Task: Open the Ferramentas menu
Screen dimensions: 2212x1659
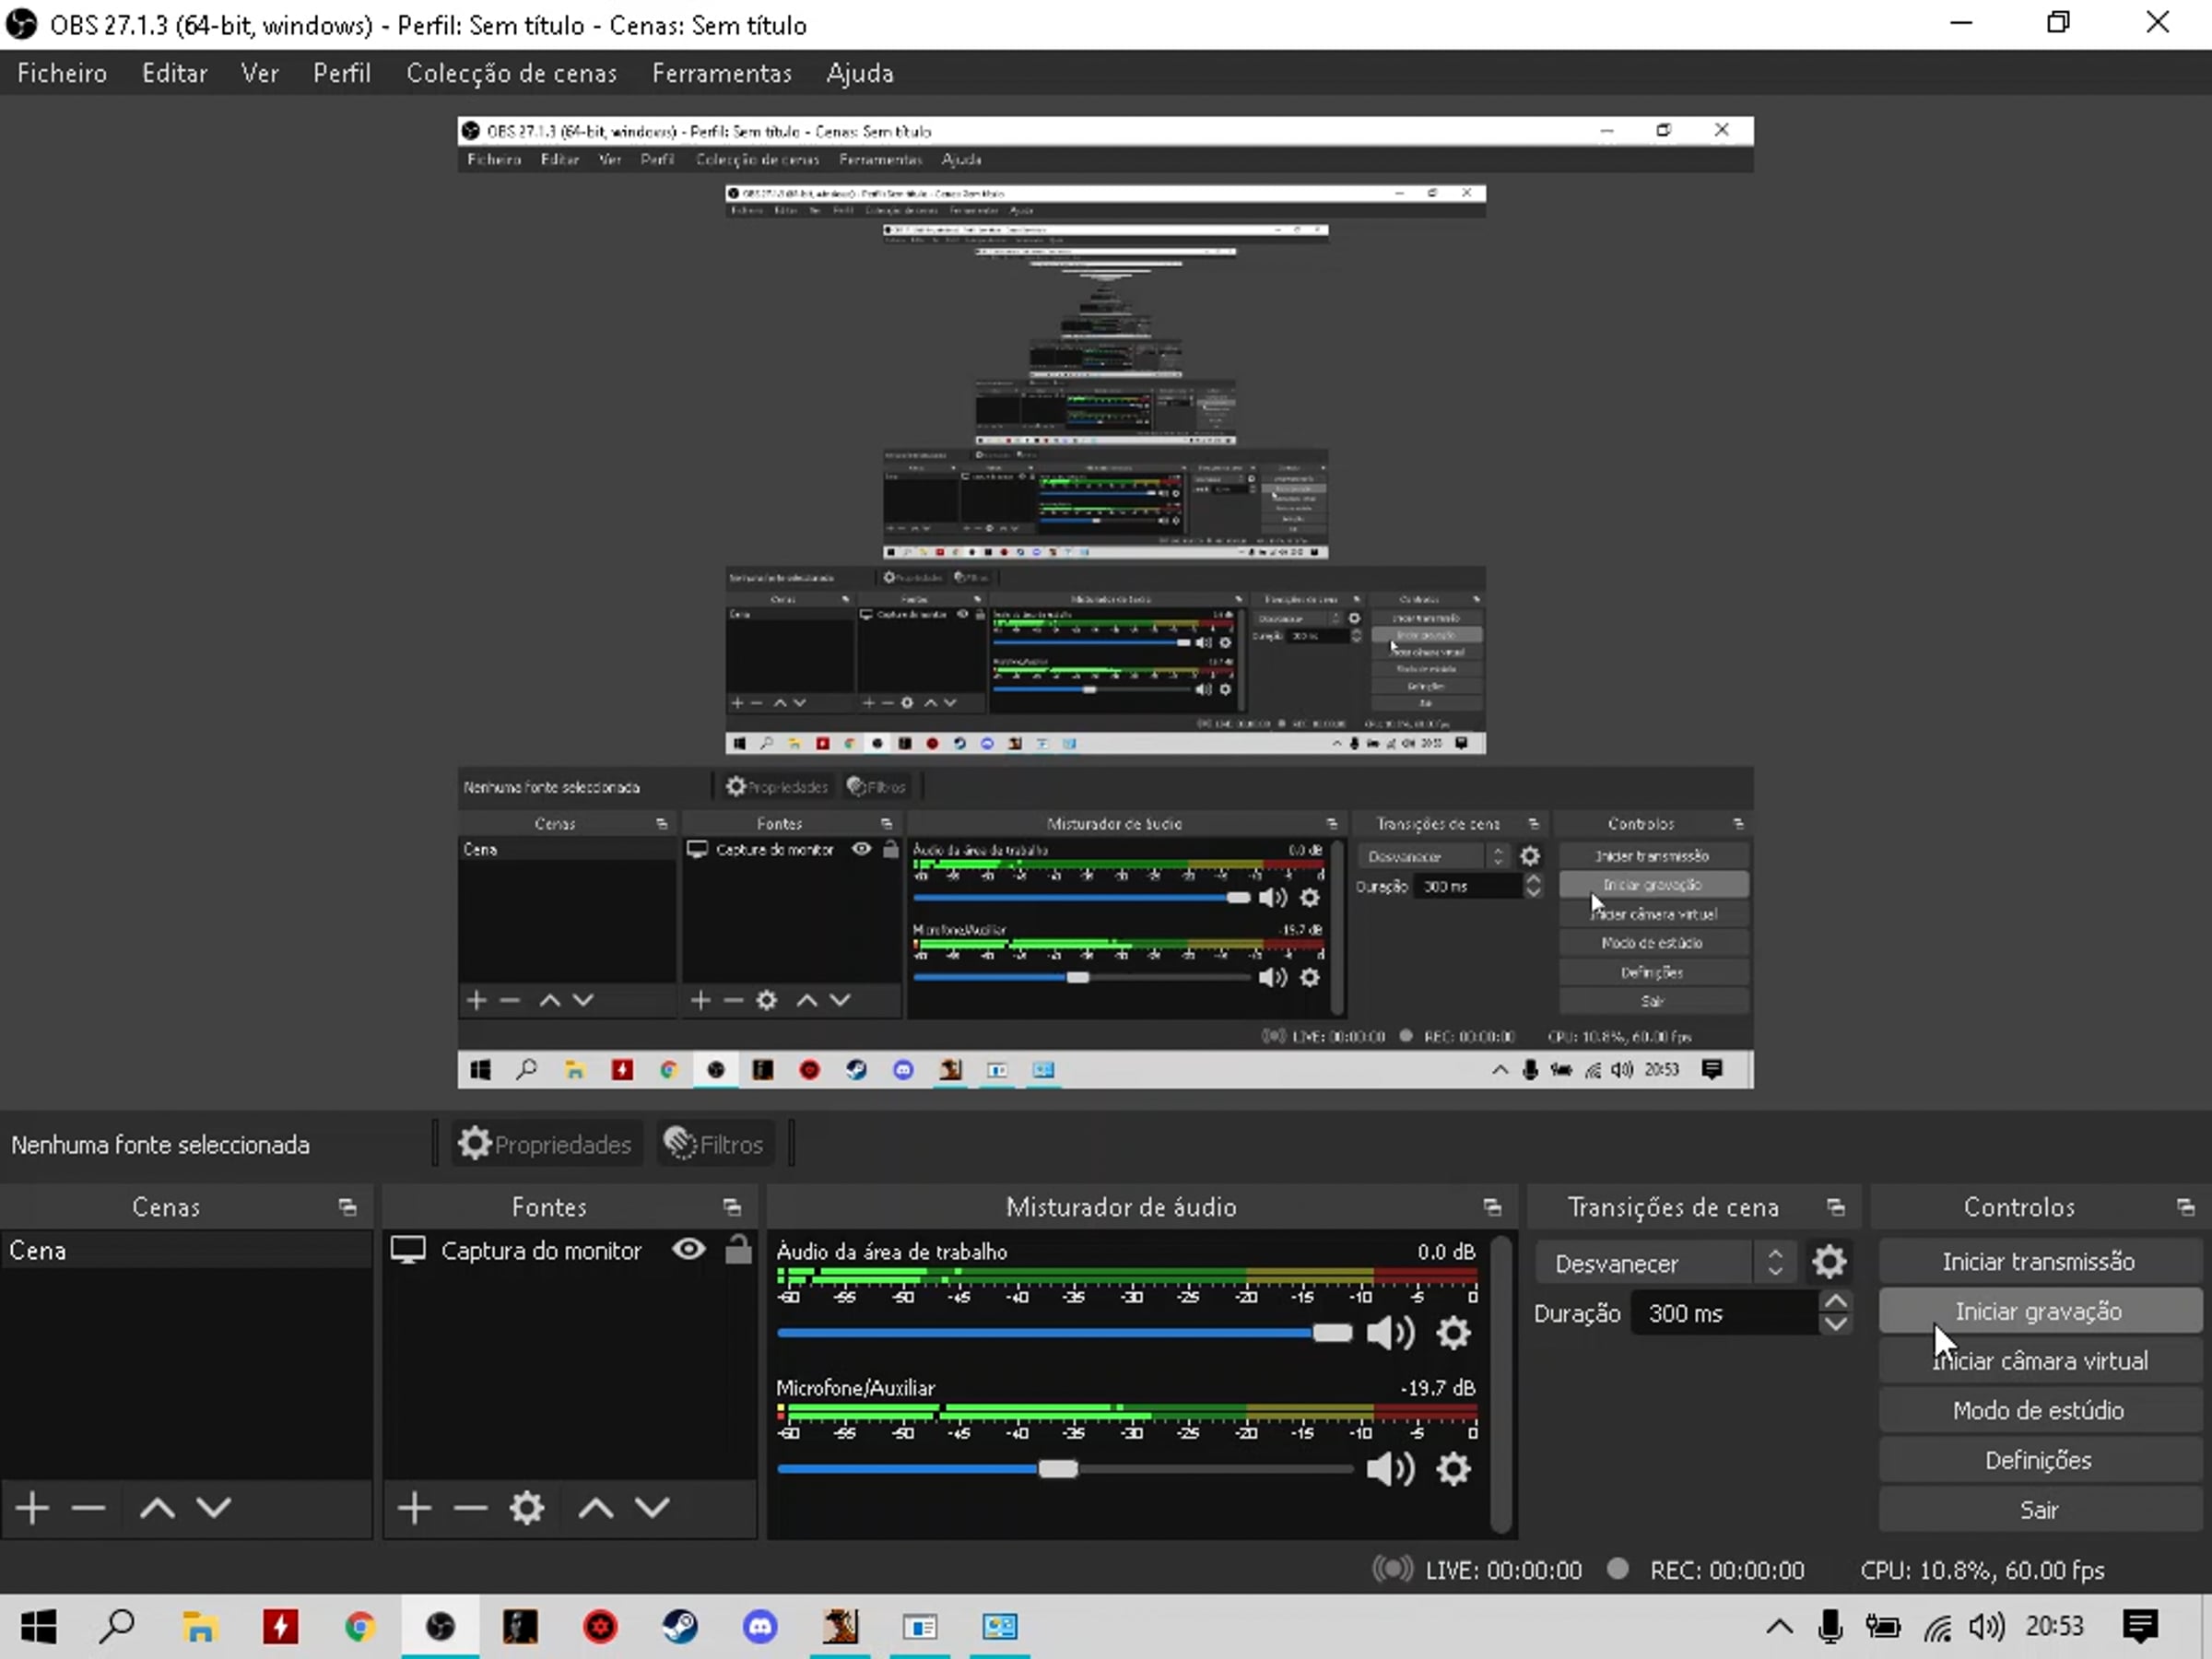Action: click(x=721, y=73)
